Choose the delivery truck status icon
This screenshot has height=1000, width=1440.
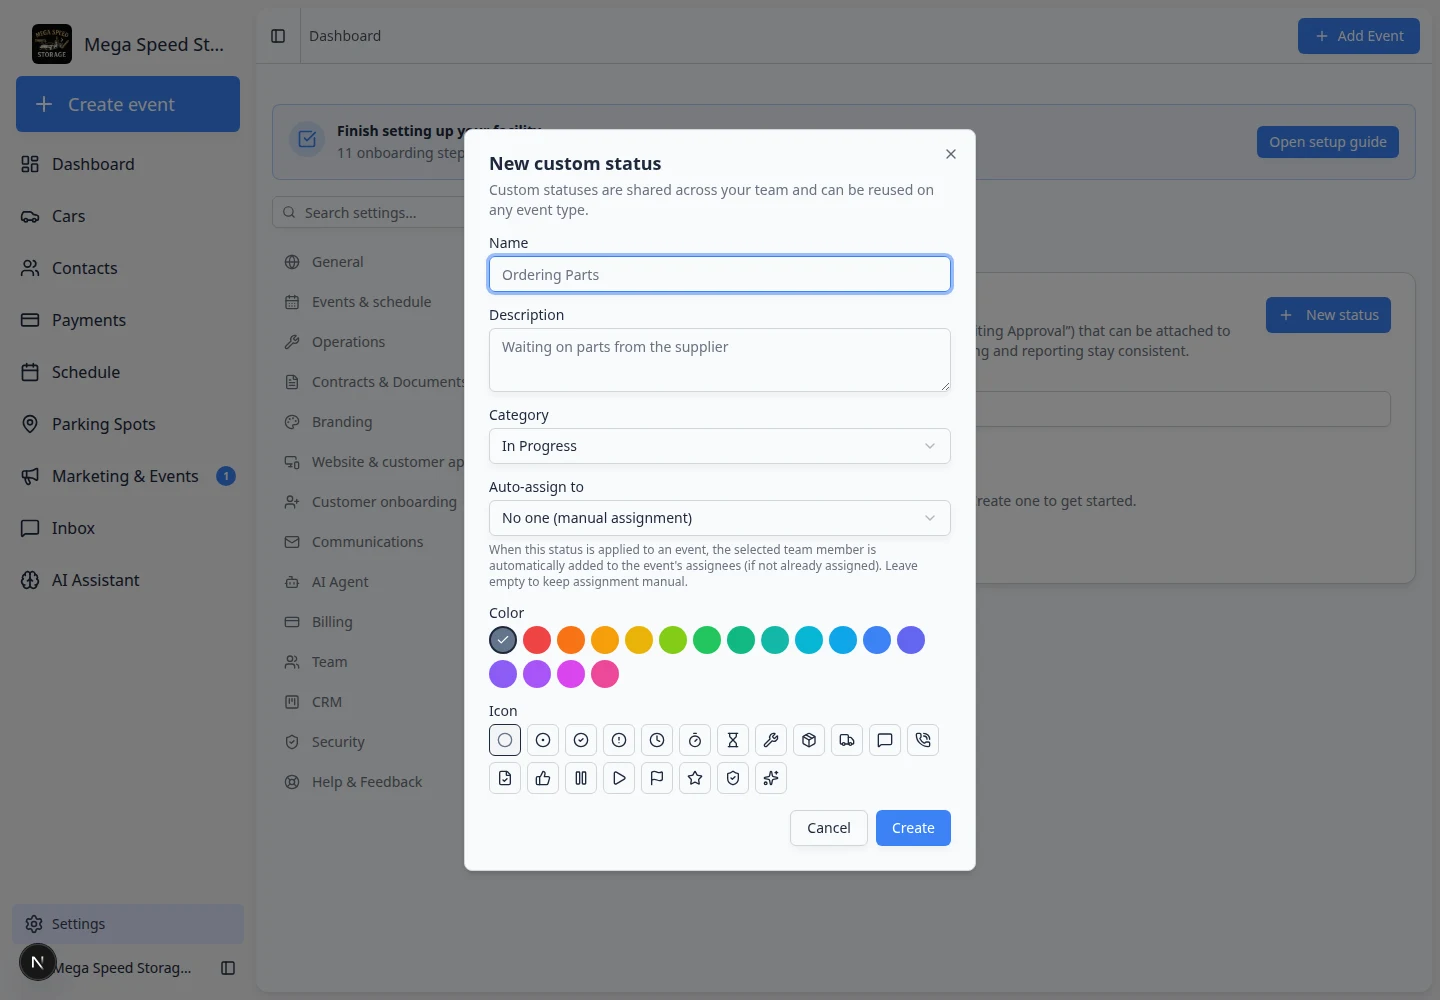(x=847, y=740)
